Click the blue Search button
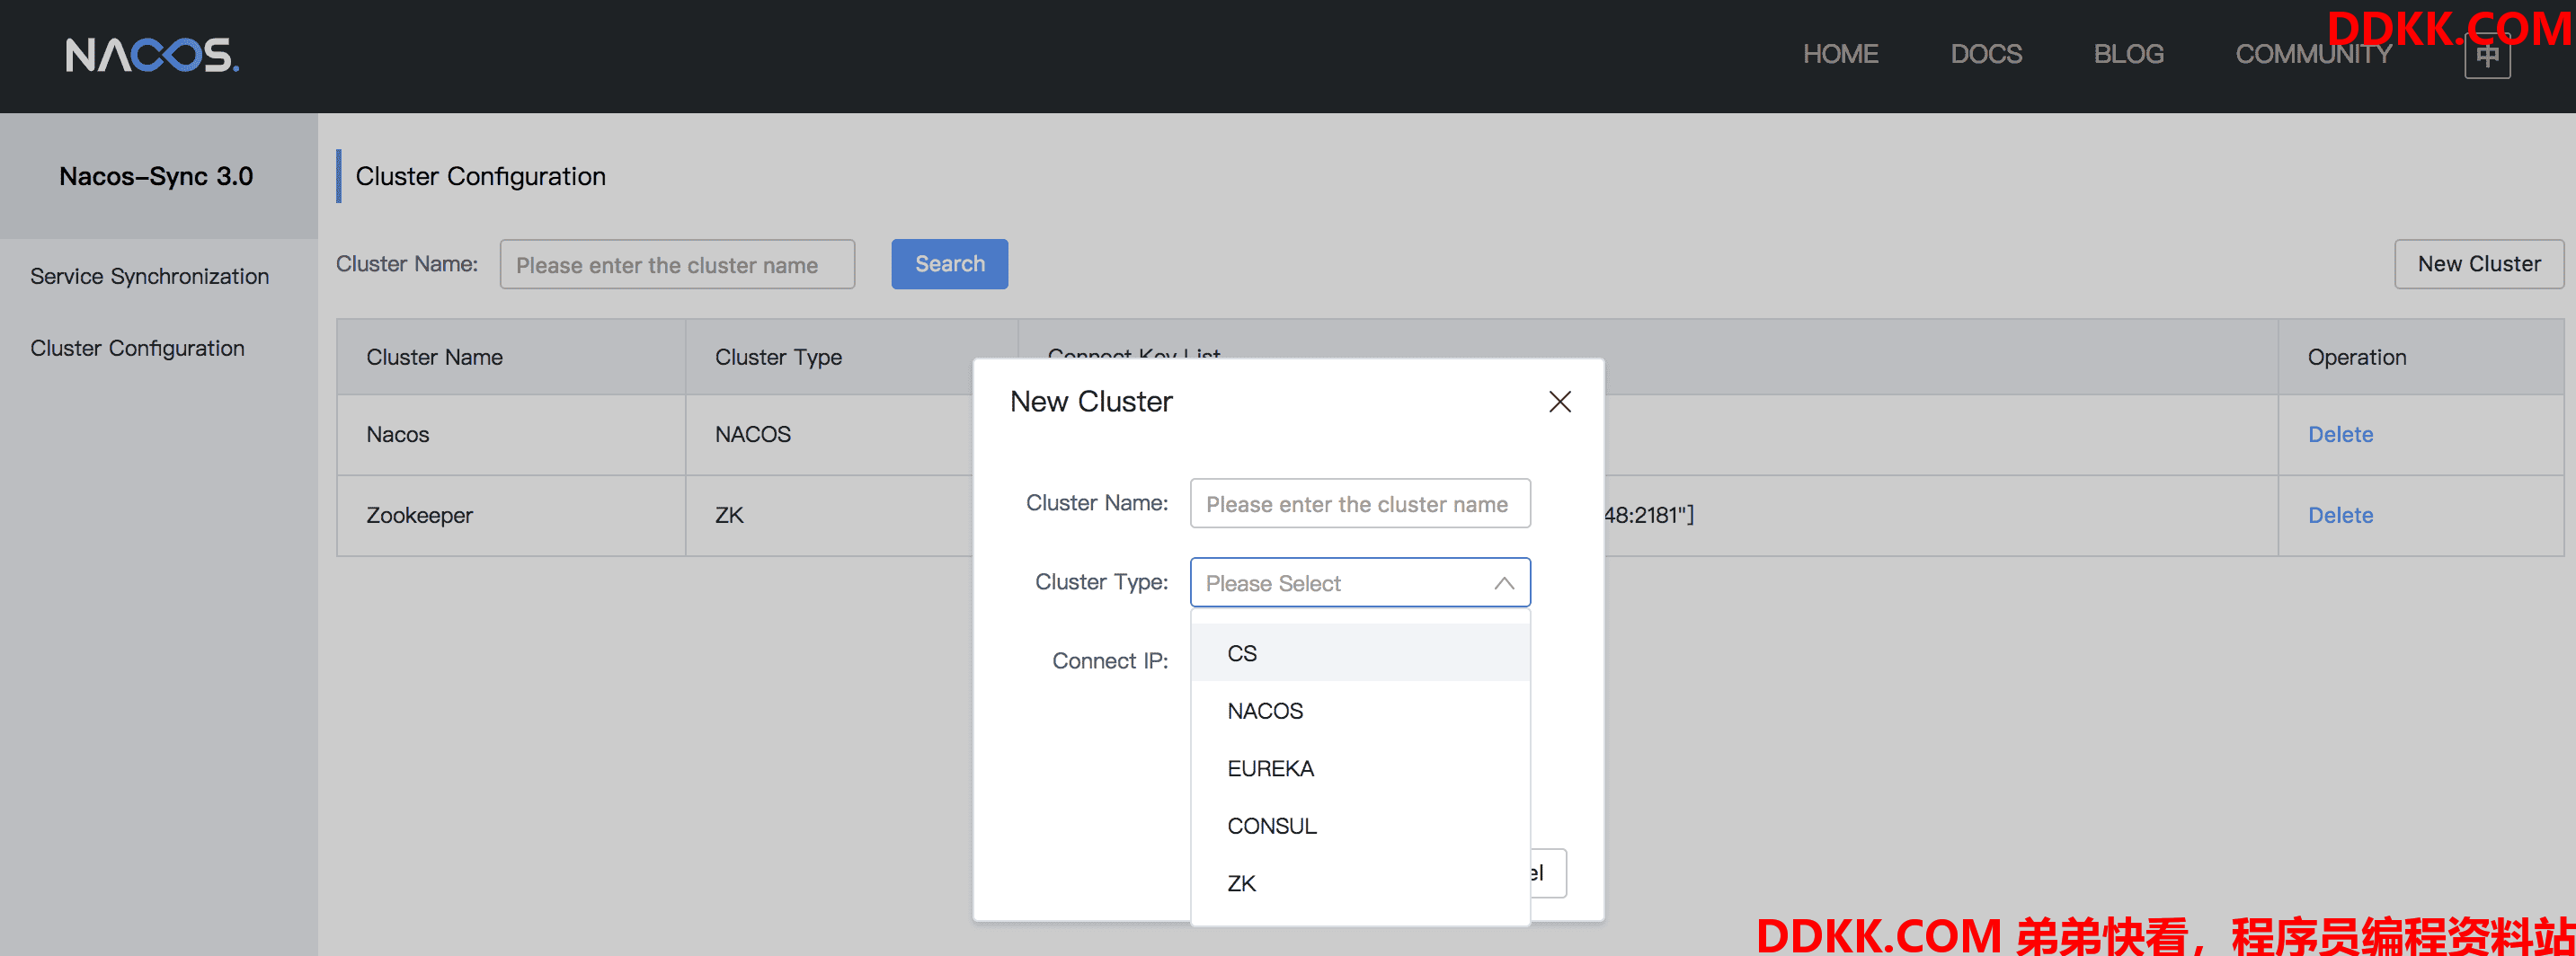 (949, 264)
